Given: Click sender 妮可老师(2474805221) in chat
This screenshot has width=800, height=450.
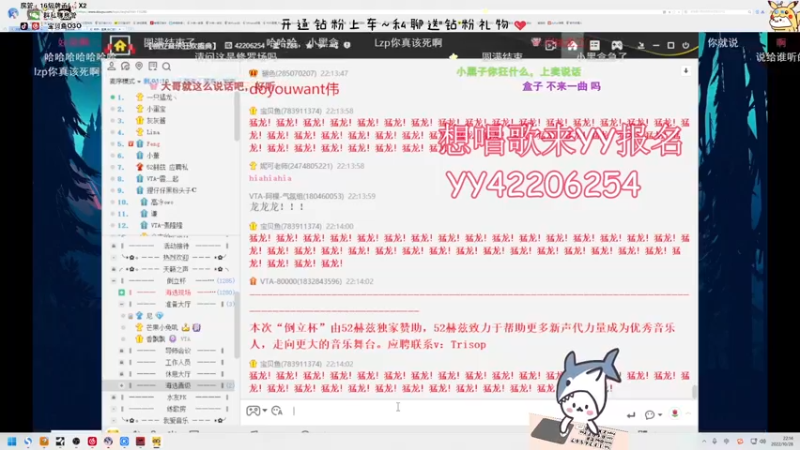Looking at the screenshot, I should [x=296, y=166].
